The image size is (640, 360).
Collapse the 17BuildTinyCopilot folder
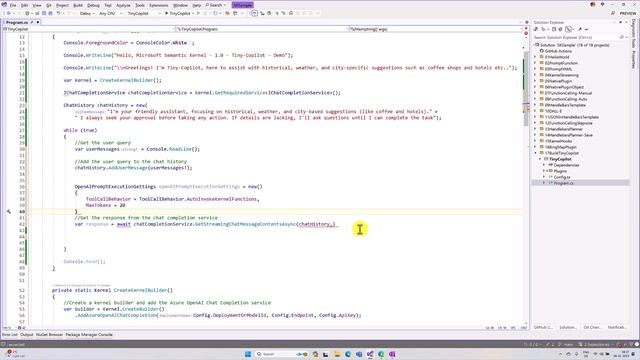(535, 153)
